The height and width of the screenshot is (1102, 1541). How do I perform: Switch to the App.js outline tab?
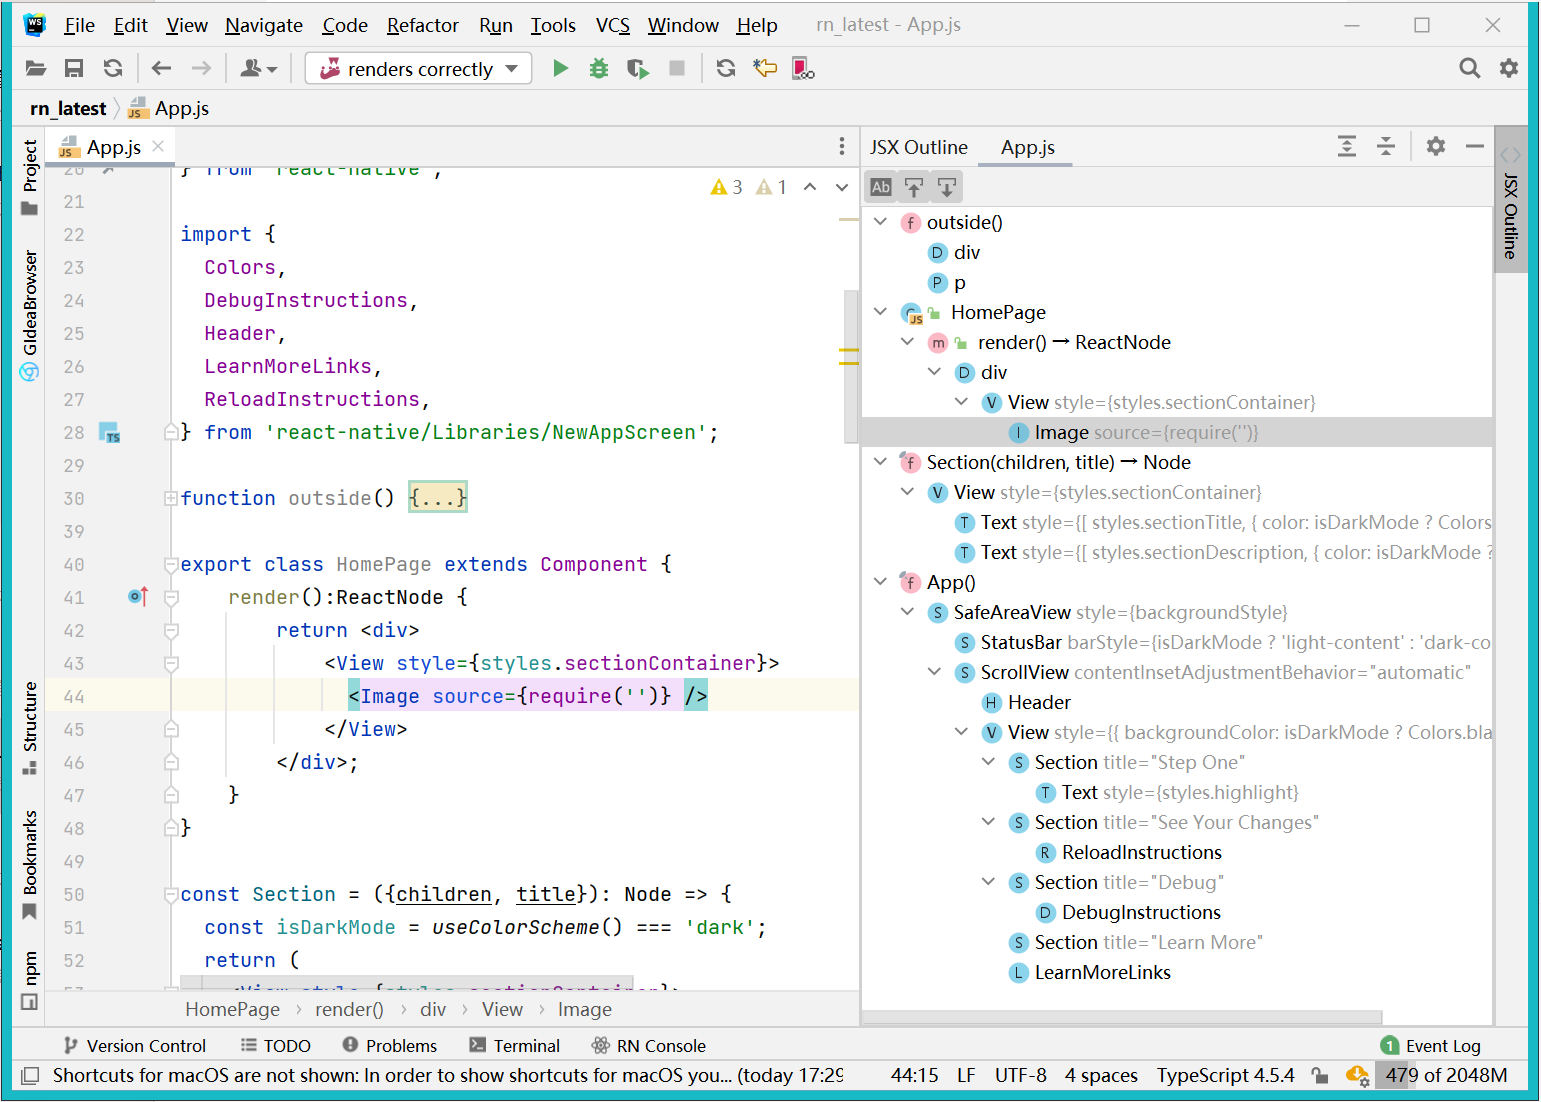click(x=1027, y=147)
